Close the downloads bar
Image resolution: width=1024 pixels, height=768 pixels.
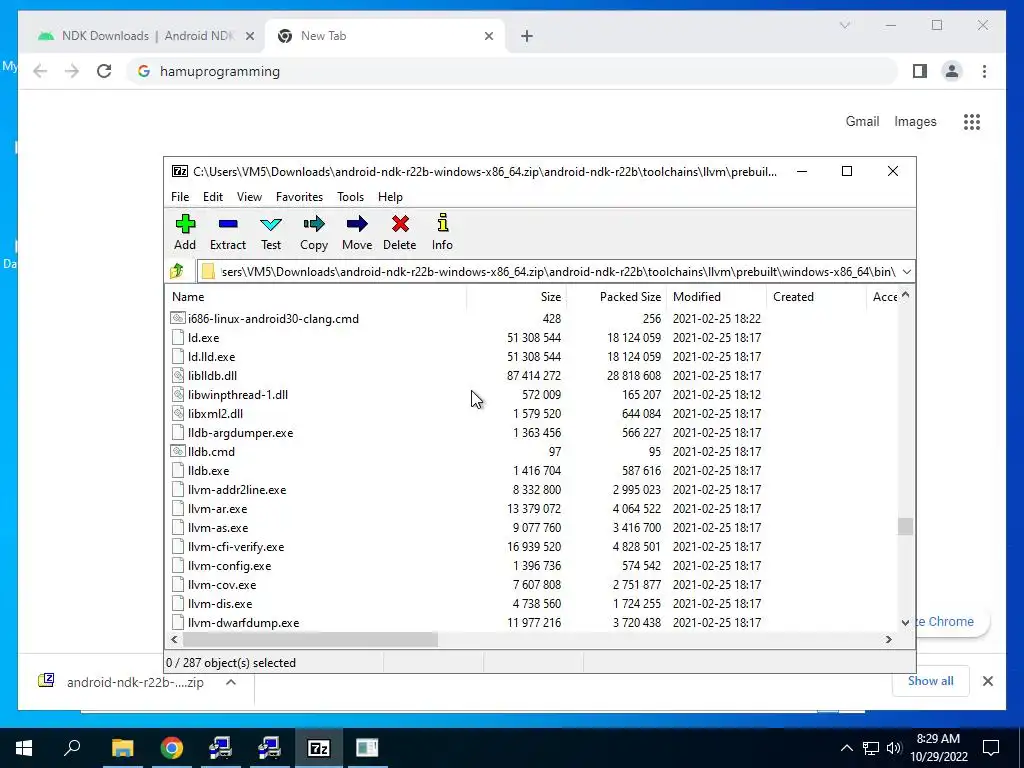[987, 681]
